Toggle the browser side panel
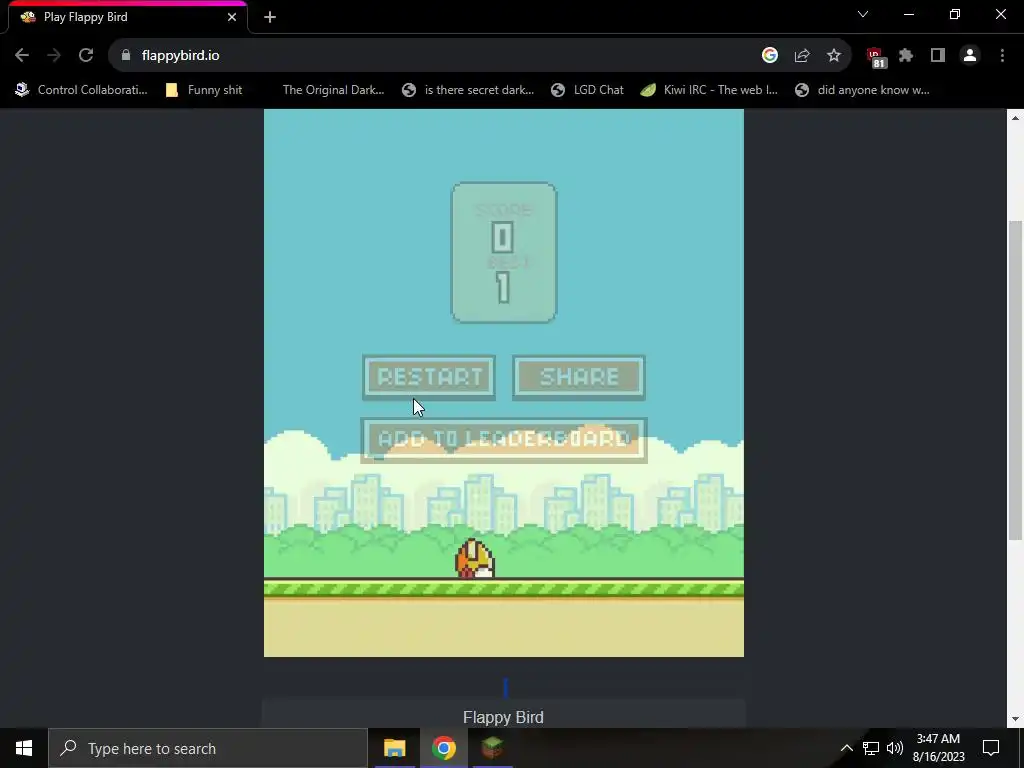Image resolution: width=1024 pixels, height=768 pixels. [x=938, y=56]
